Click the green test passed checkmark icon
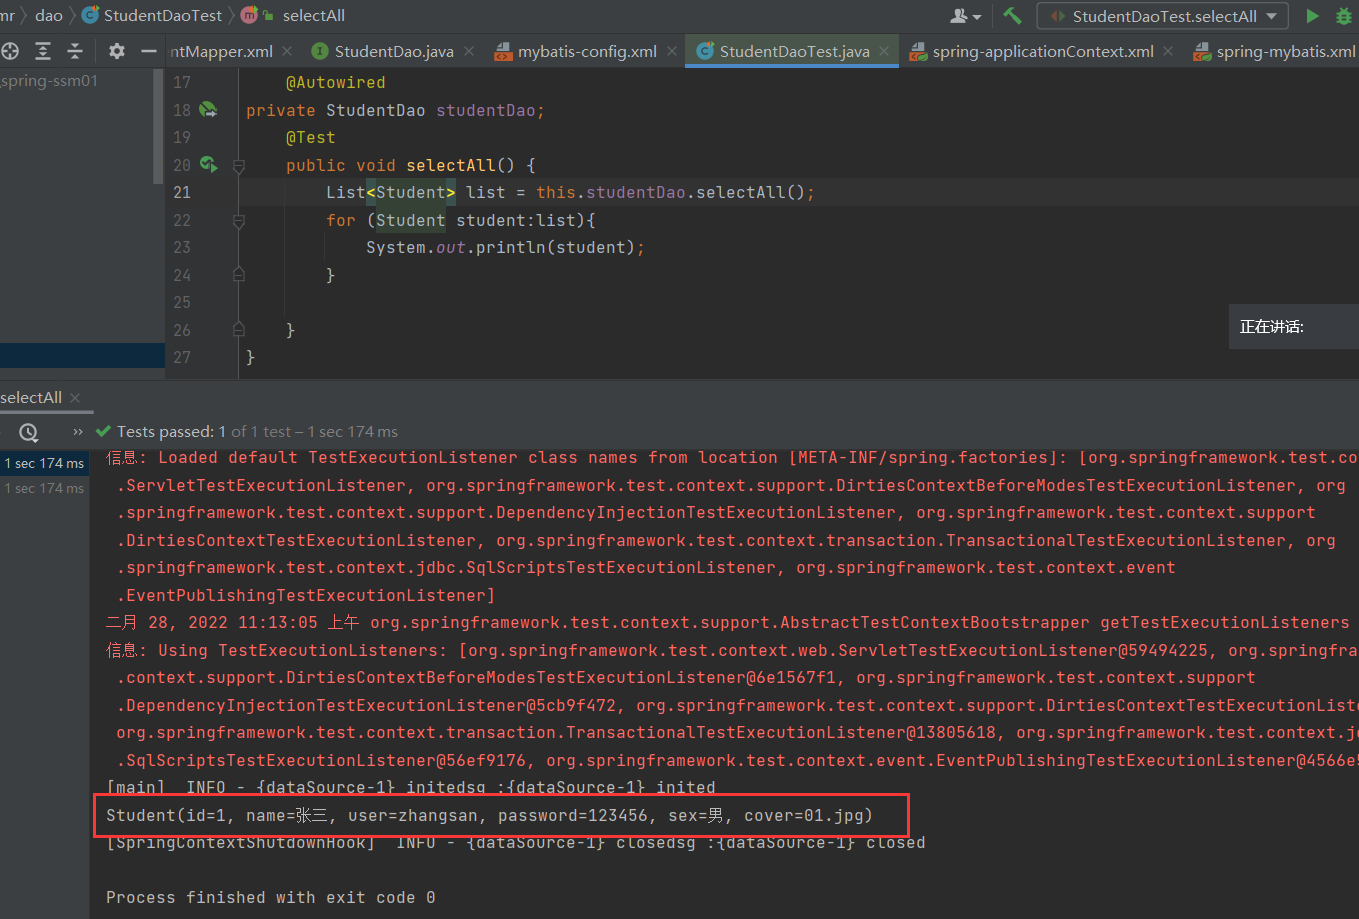 point(103,431)
